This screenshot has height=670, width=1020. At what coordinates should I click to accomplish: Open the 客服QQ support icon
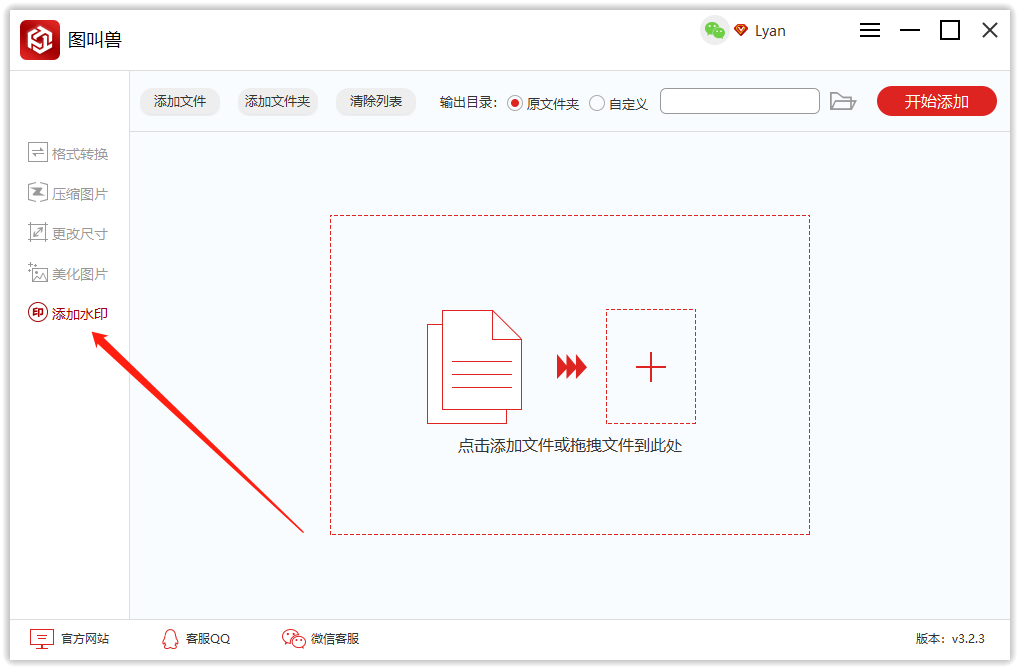[x=168, y=638]
